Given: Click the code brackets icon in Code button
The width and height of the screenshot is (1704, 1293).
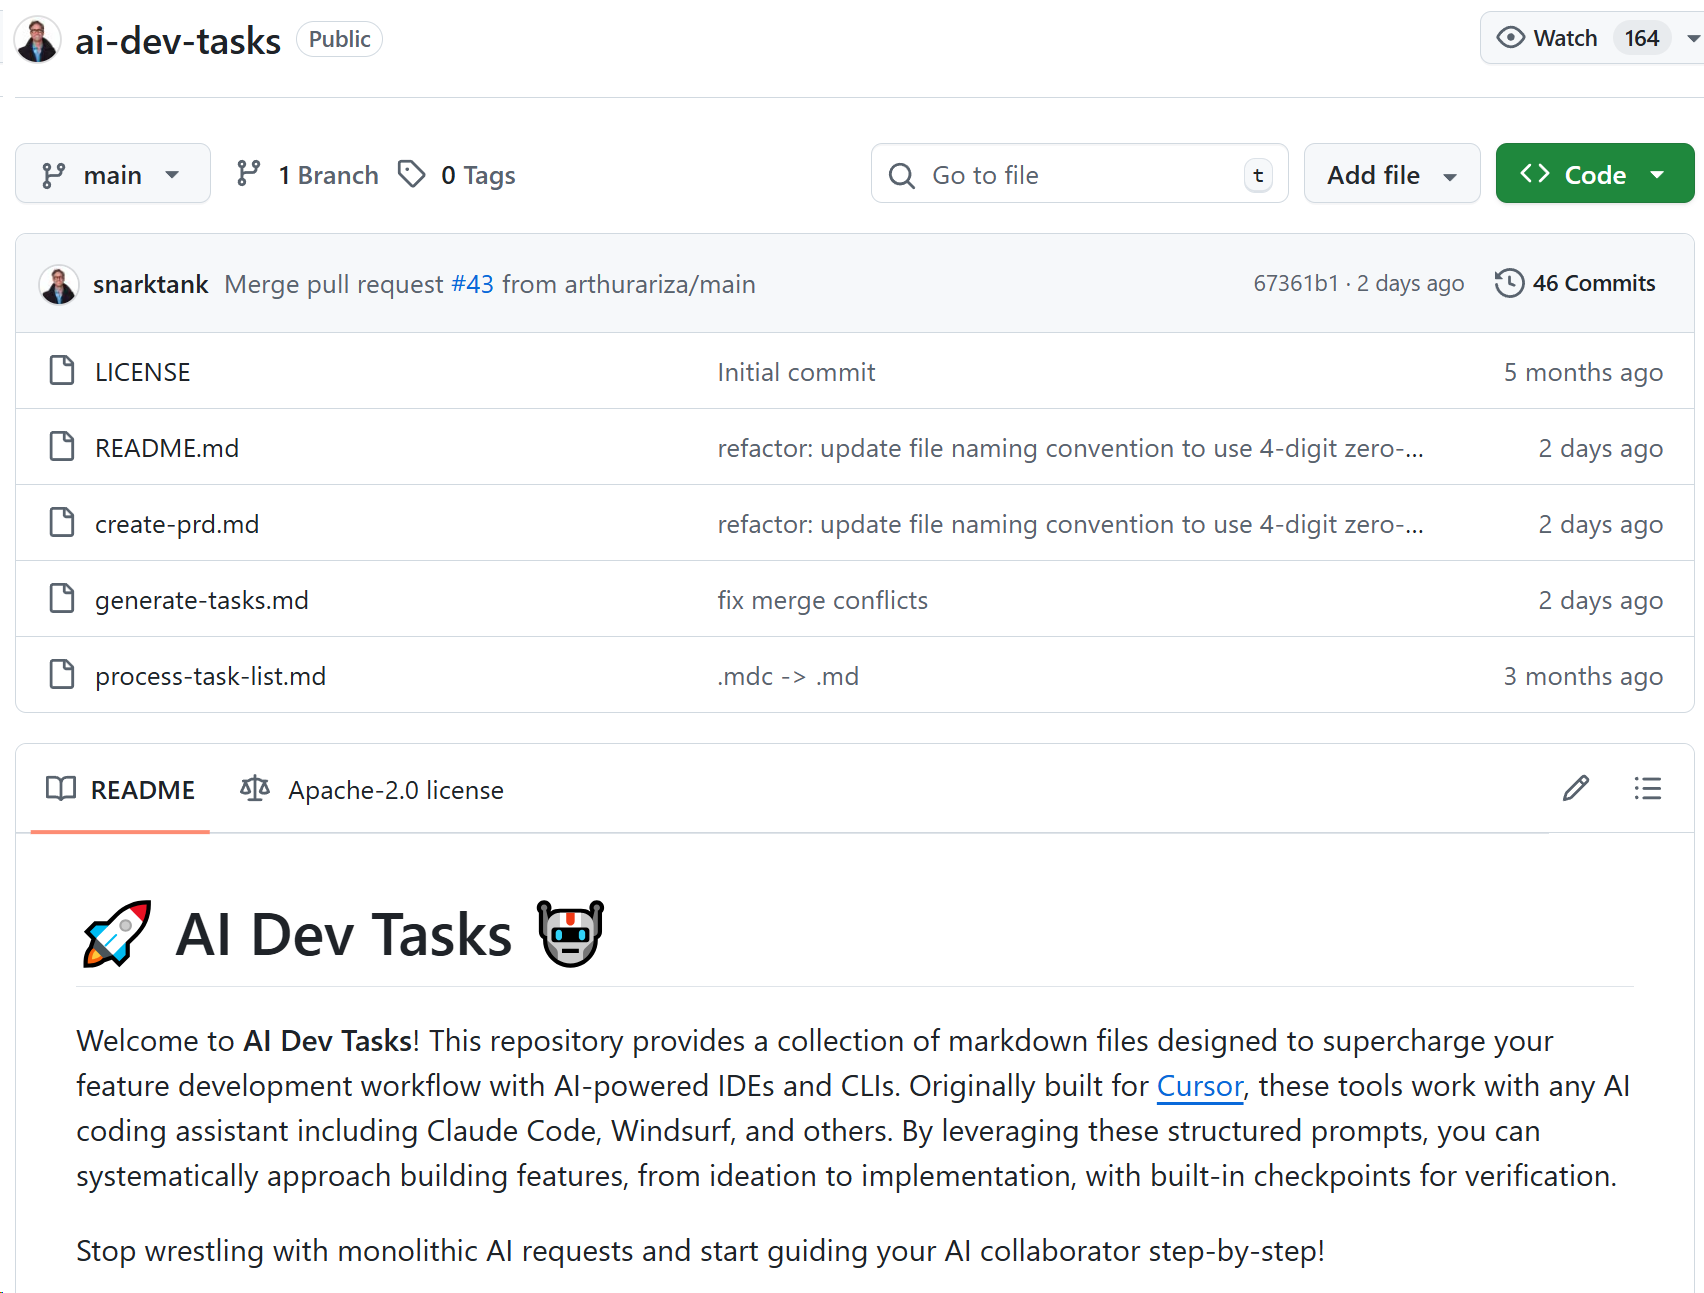Looking at the screenshot, I should (1535, 174).
